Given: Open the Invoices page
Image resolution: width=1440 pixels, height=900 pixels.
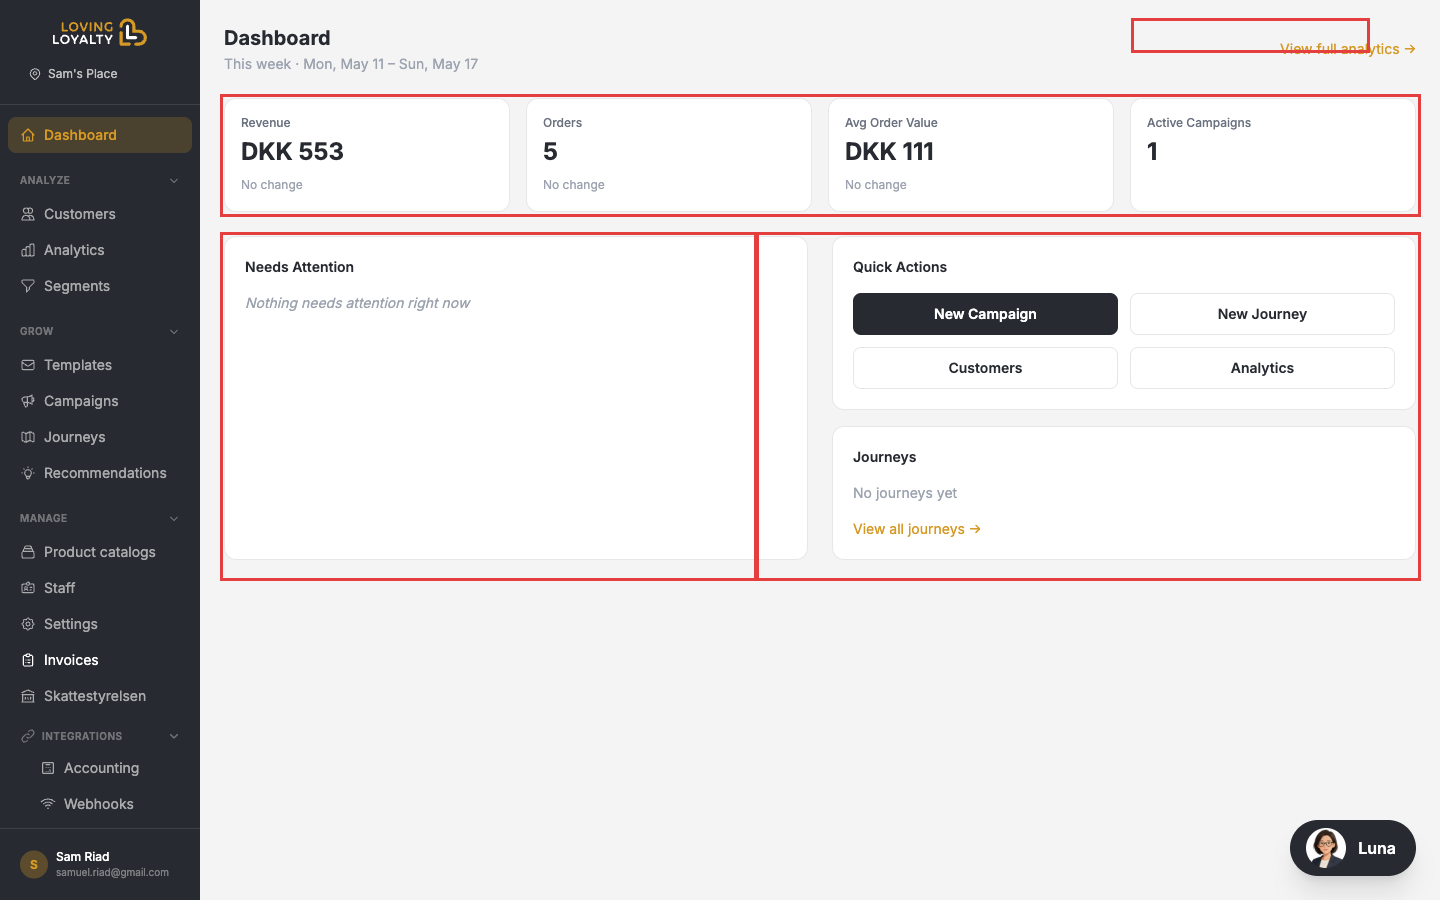Looking at the screenshot, I should (x=100, y=660).
